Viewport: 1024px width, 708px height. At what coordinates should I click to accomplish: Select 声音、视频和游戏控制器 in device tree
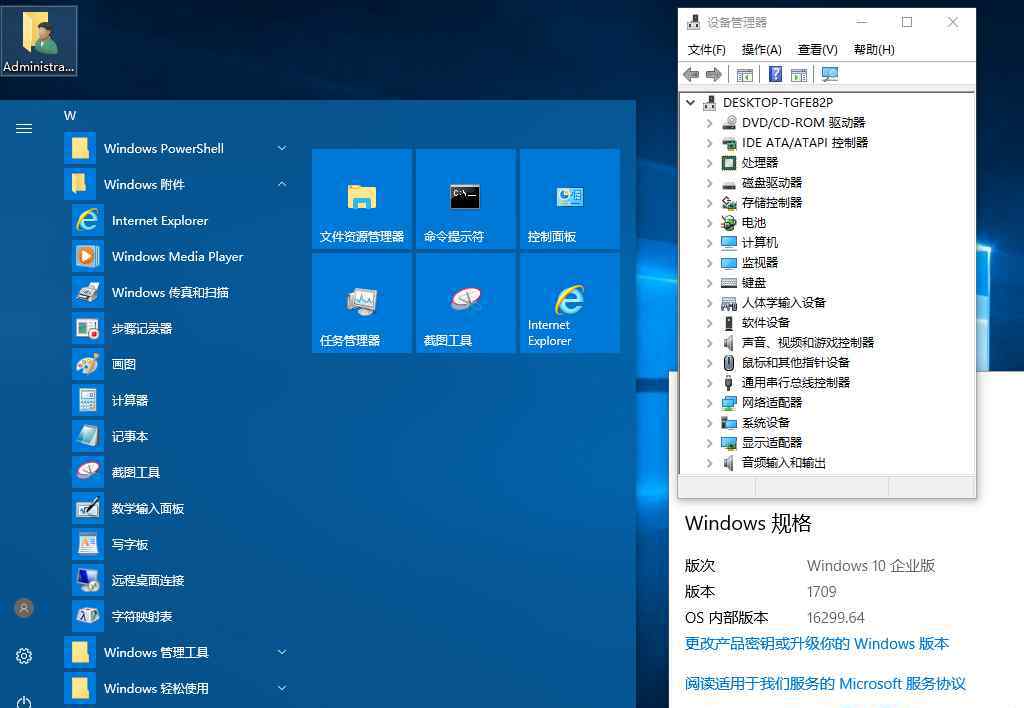pyautogui.click(x=808, y=342)
